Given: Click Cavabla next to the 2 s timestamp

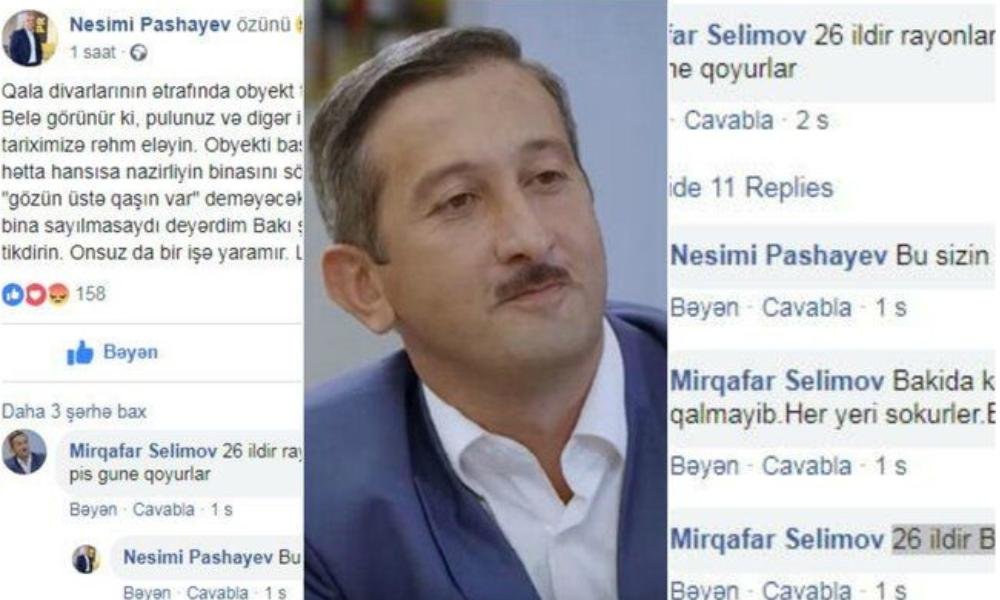Looking at the screenshot, I should click(728, 120).
